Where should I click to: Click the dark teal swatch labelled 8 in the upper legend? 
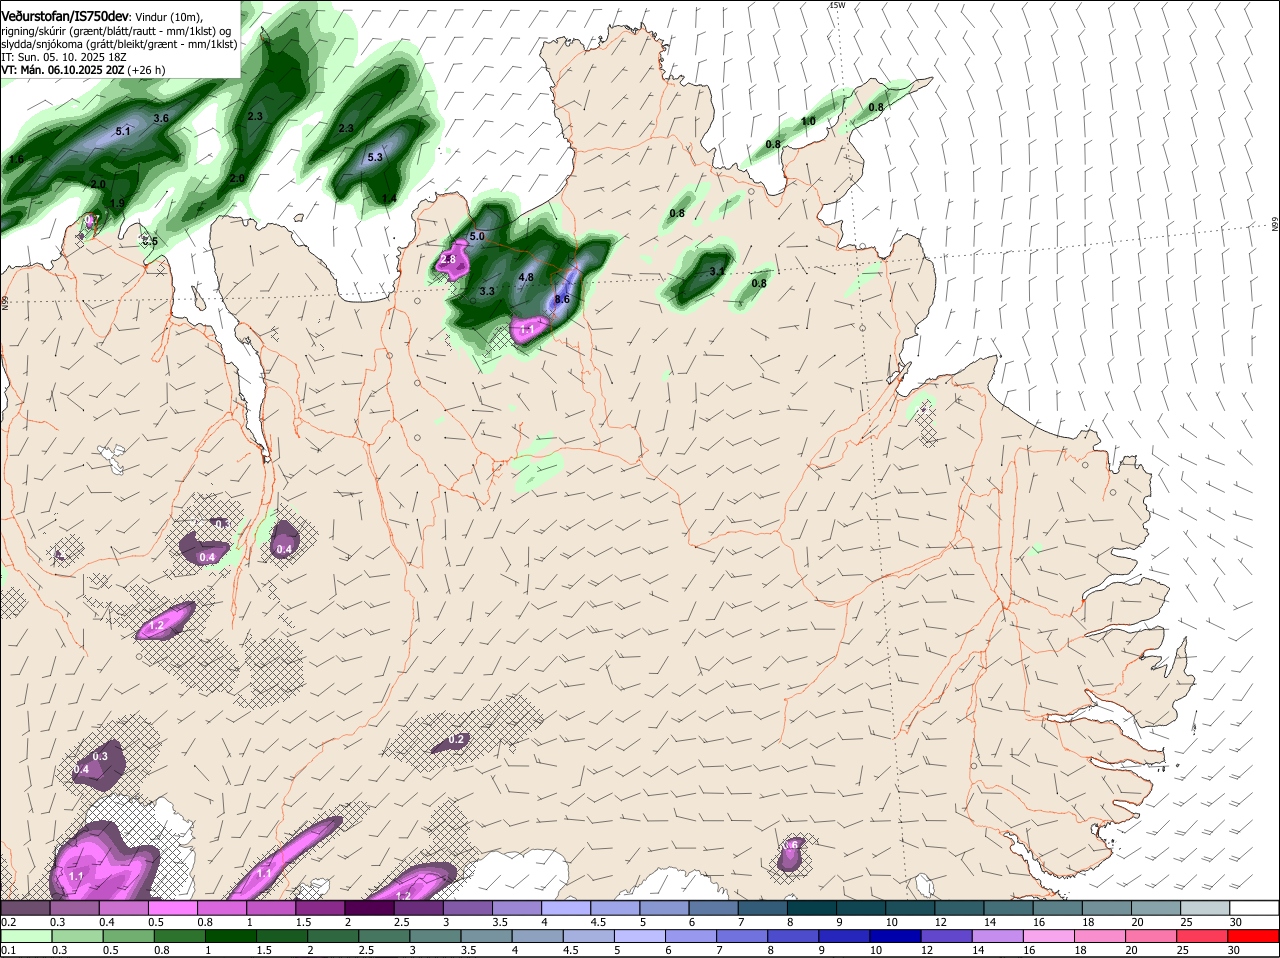click(812, 908)
